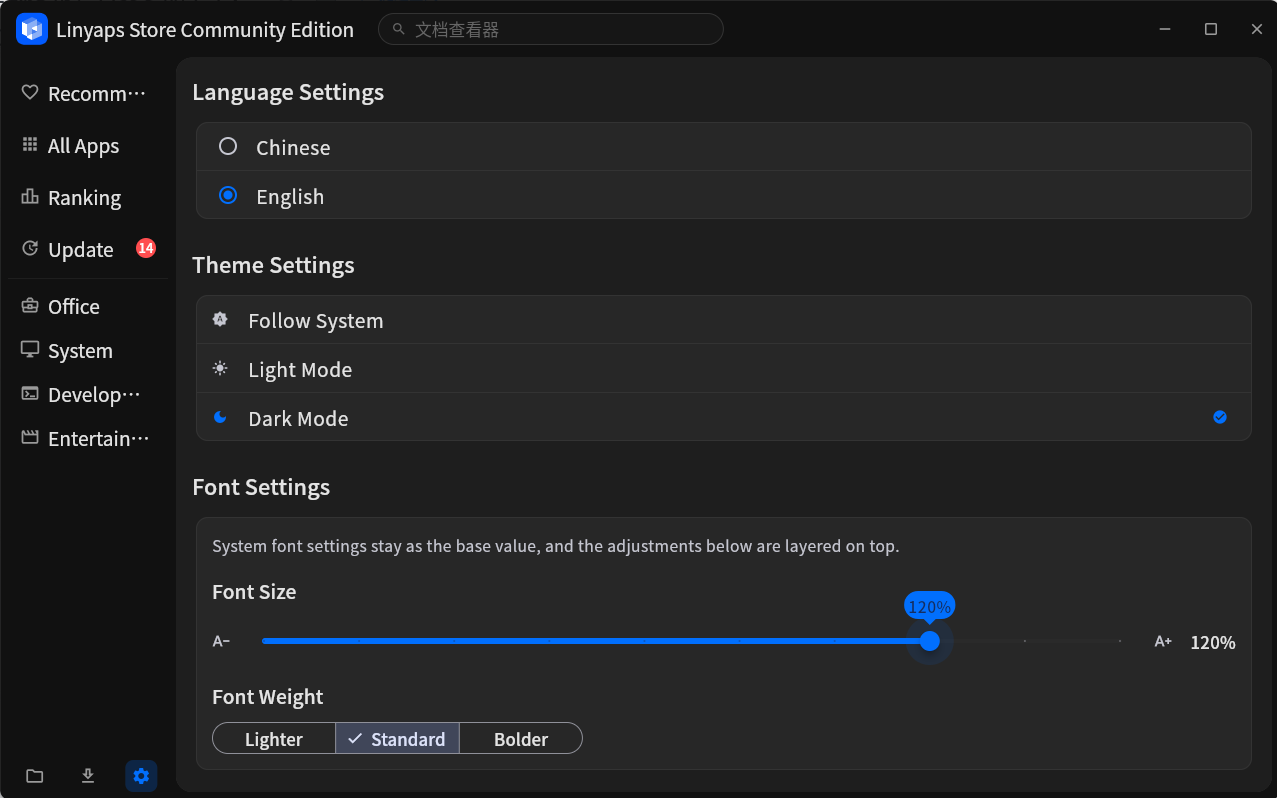Switch to Light Mode theme

coord(724,369)
